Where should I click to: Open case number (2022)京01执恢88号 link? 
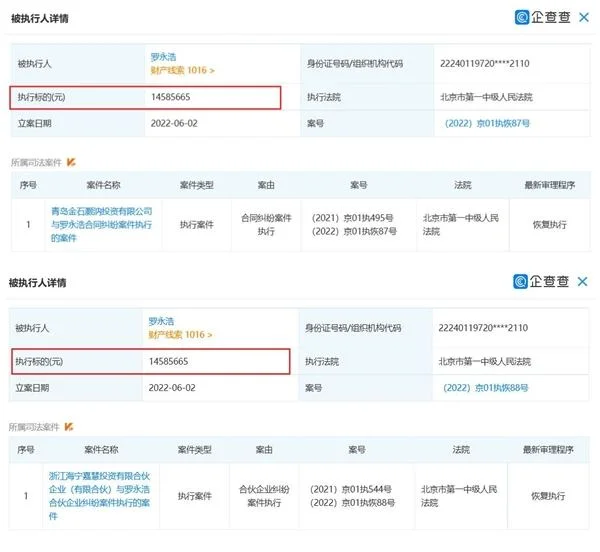click(x=486, y=387)
